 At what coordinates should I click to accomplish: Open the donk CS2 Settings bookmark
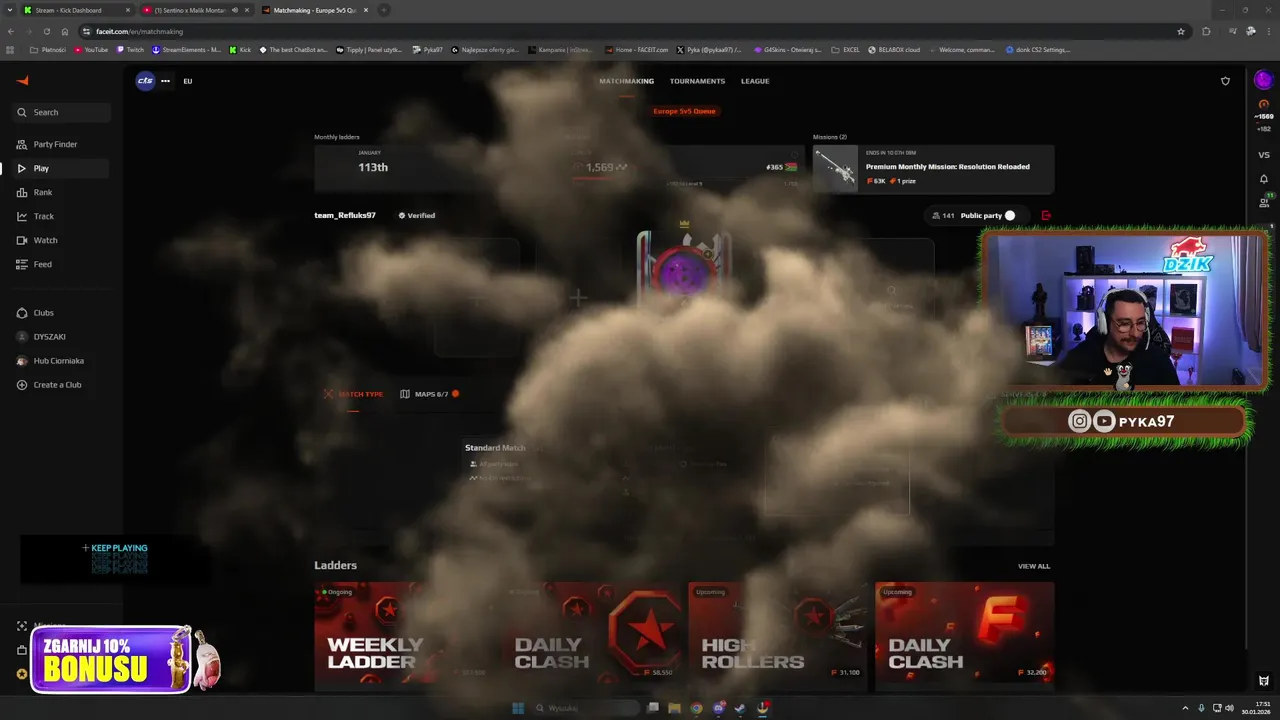[x=1037, y=49]
